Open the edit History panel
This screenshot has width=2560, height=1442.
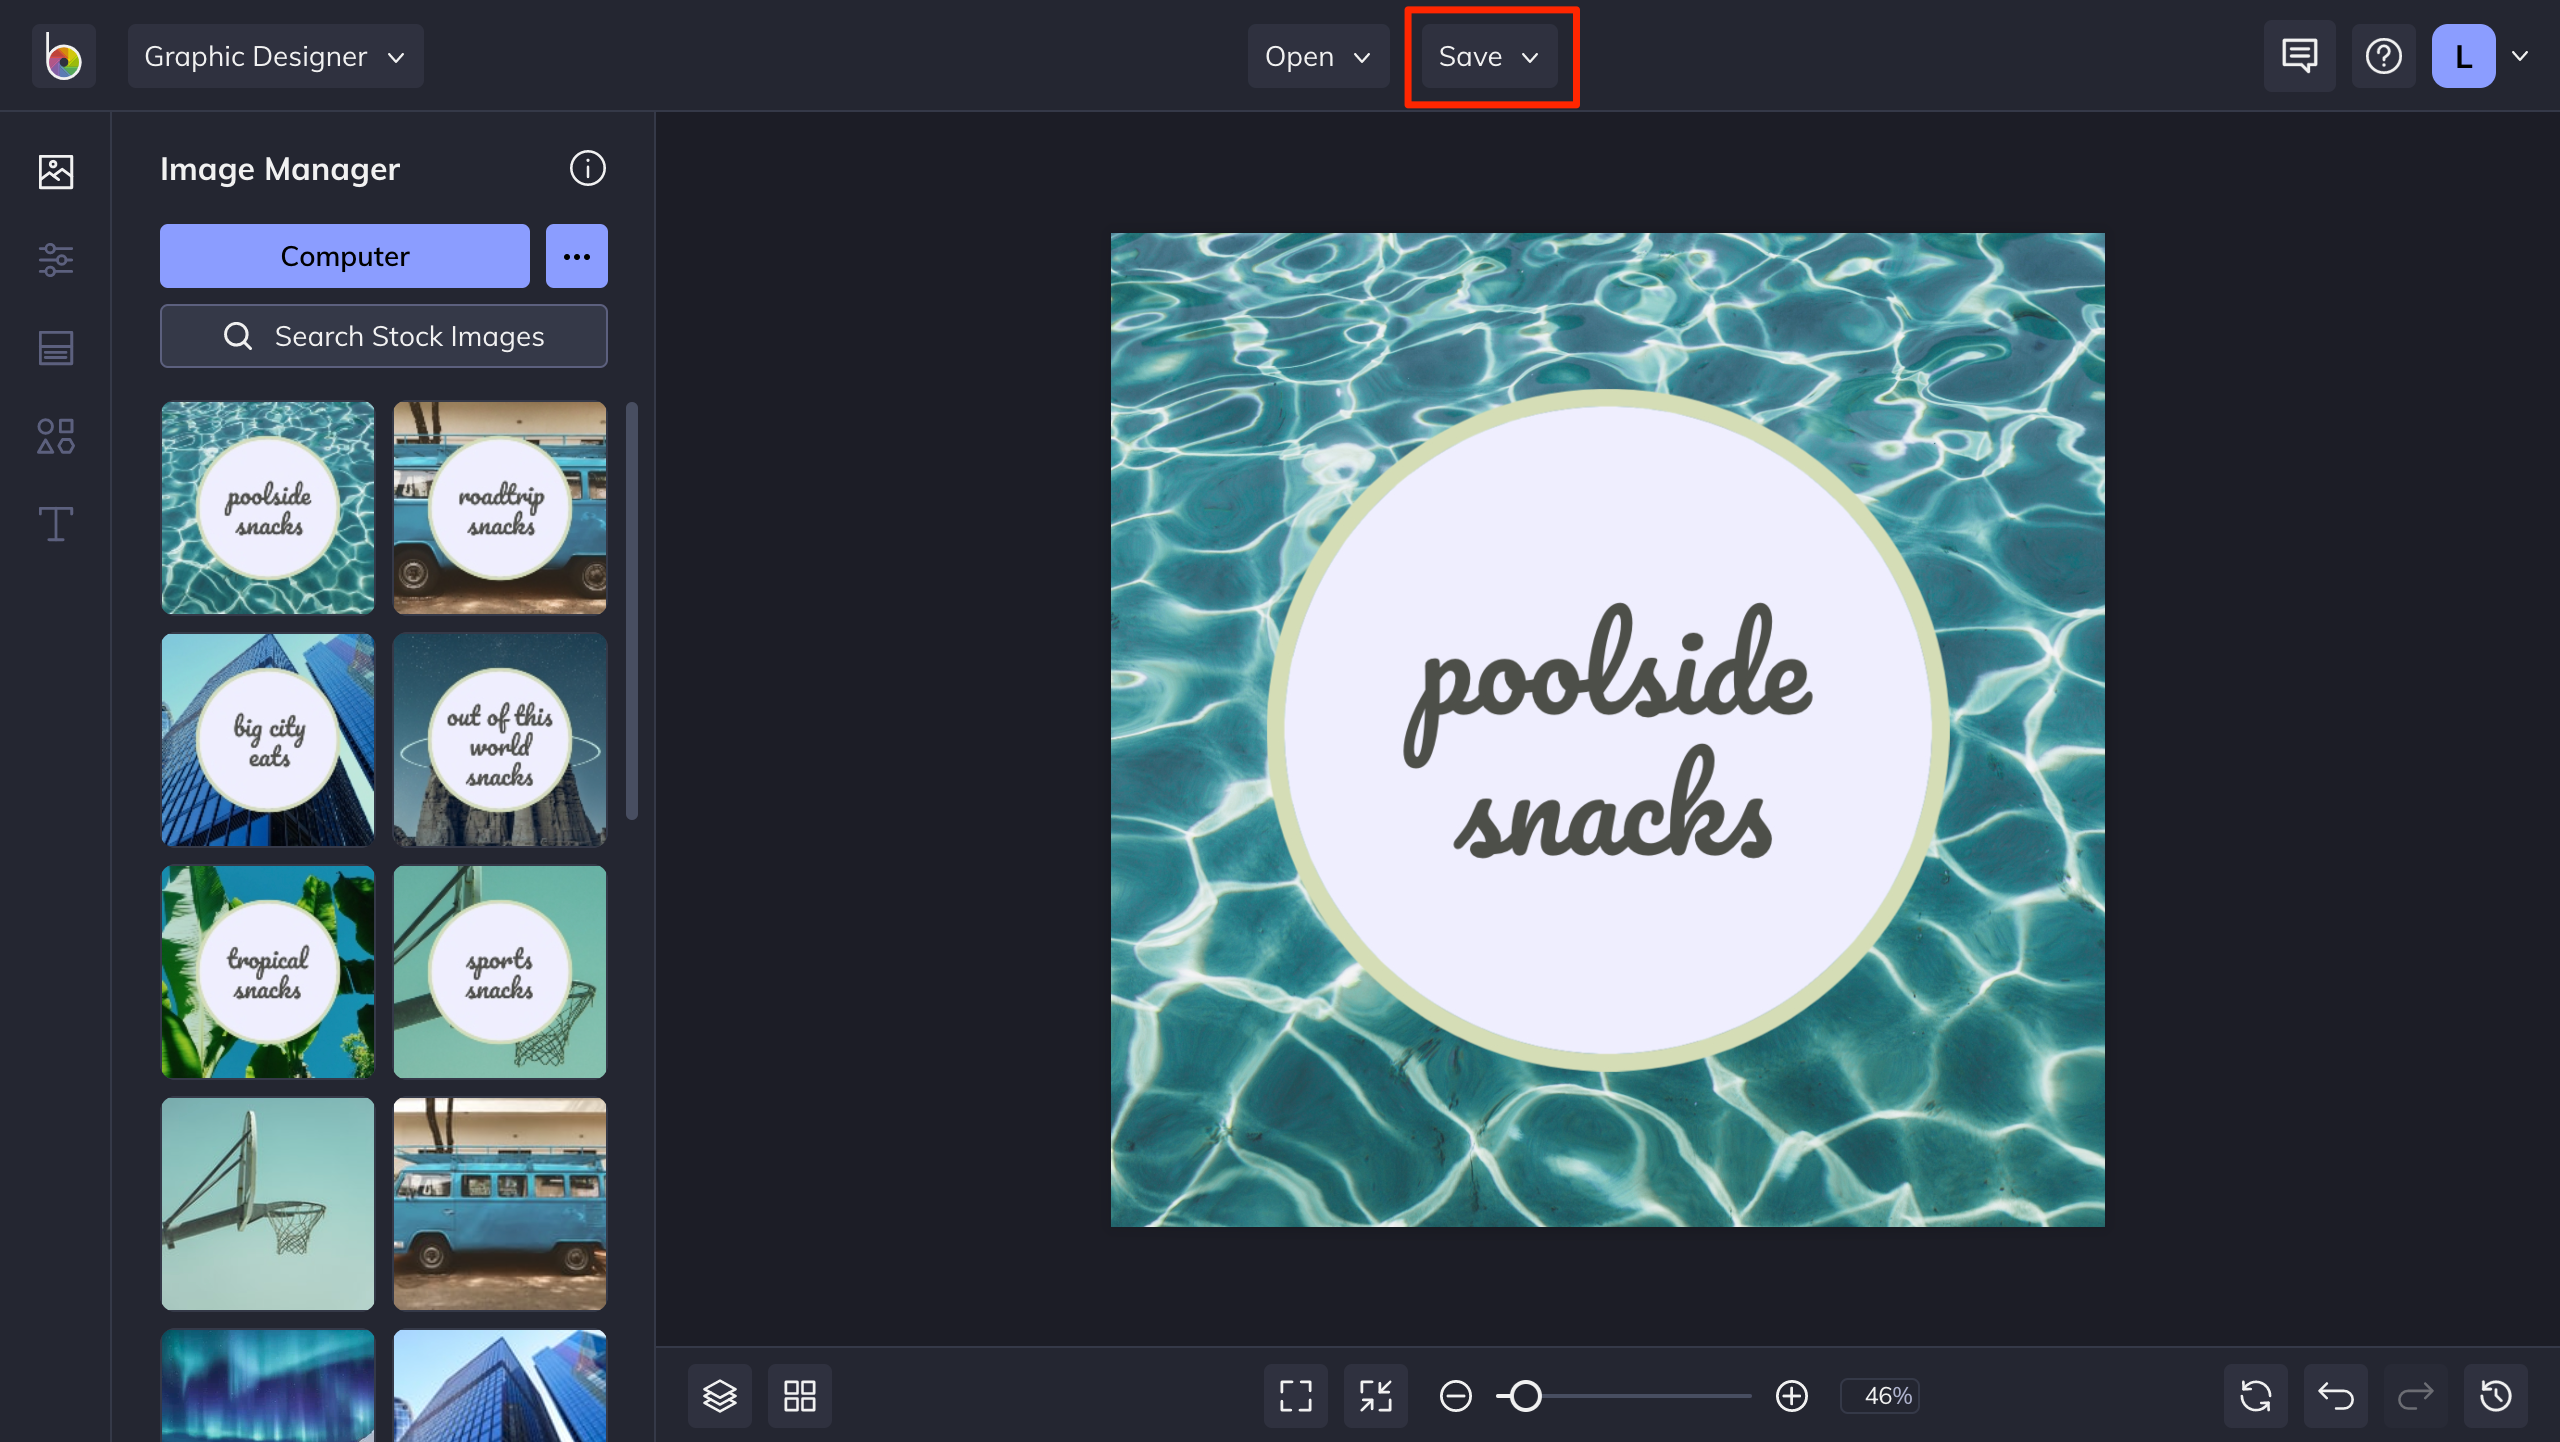click(2496, 1395)
